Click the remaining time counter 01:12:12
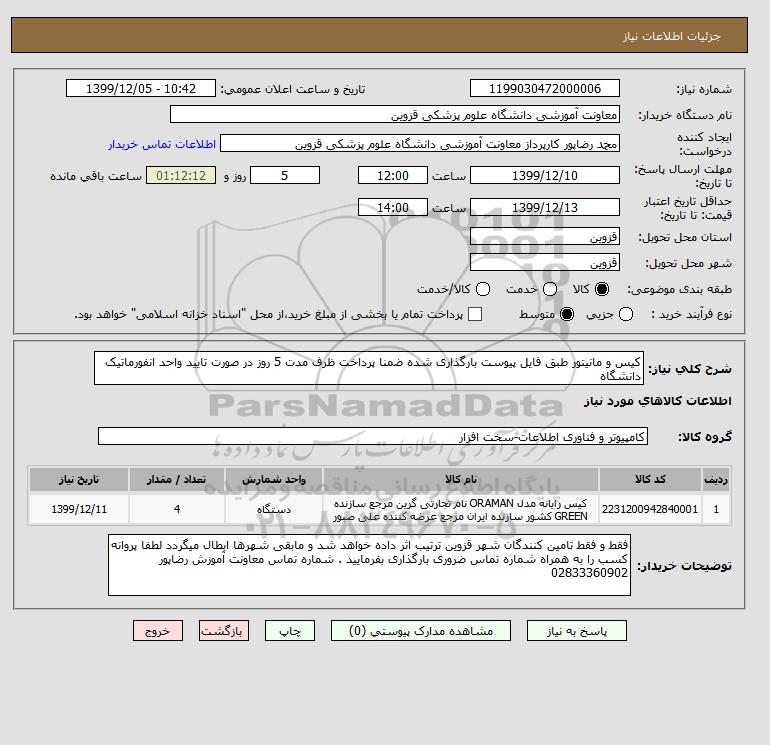Screen dimensions: 770x745 point(181,175)
